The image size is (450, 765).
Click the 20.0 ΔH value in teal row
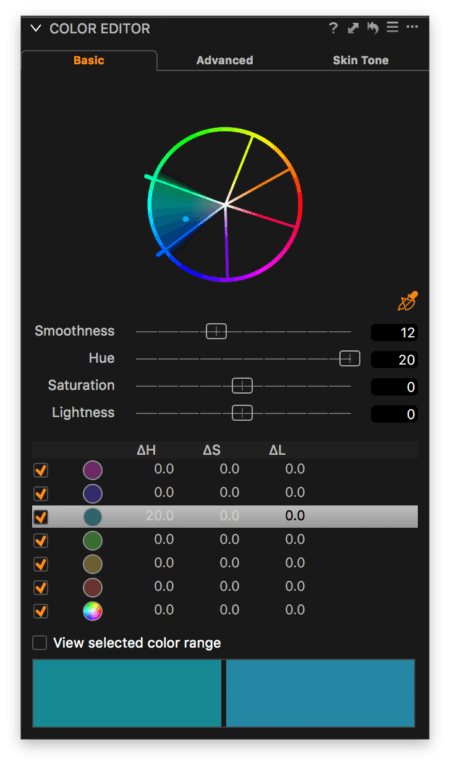click(160, 516)
